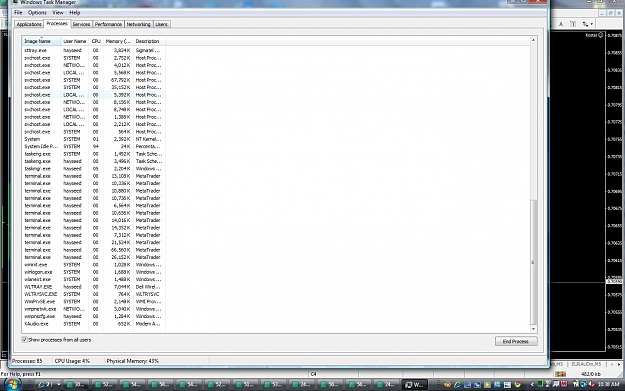Open the Help menu
The width and height of the screenshot is (625, 391).
click(75, 13)
